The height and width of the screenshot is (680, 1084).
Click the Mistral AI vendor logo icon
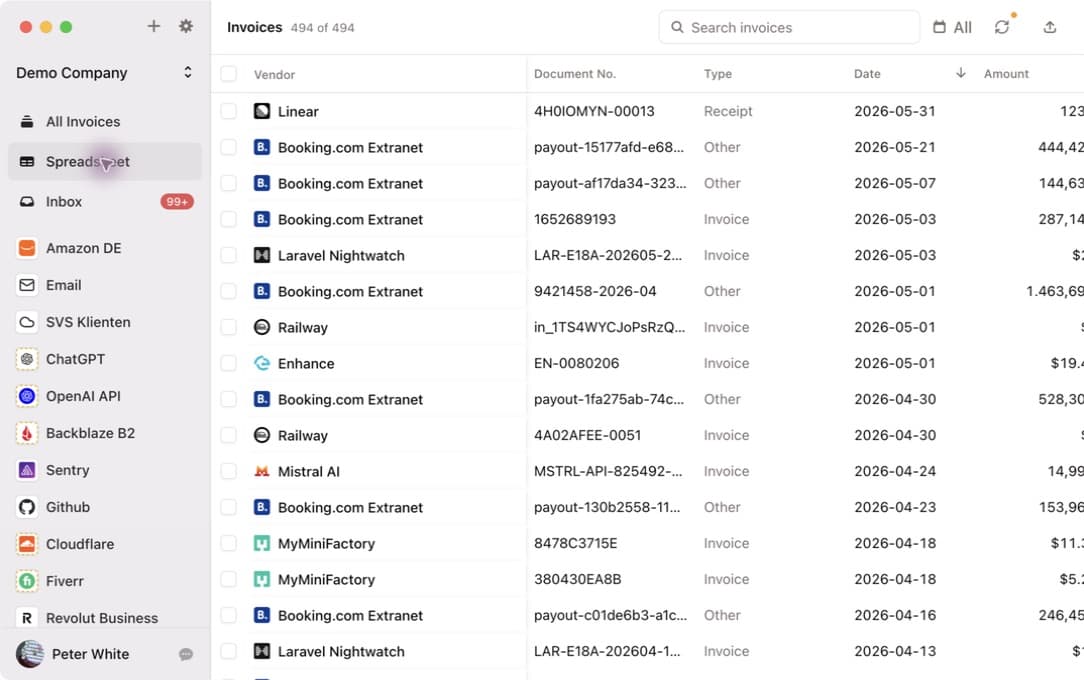(262, 471)
